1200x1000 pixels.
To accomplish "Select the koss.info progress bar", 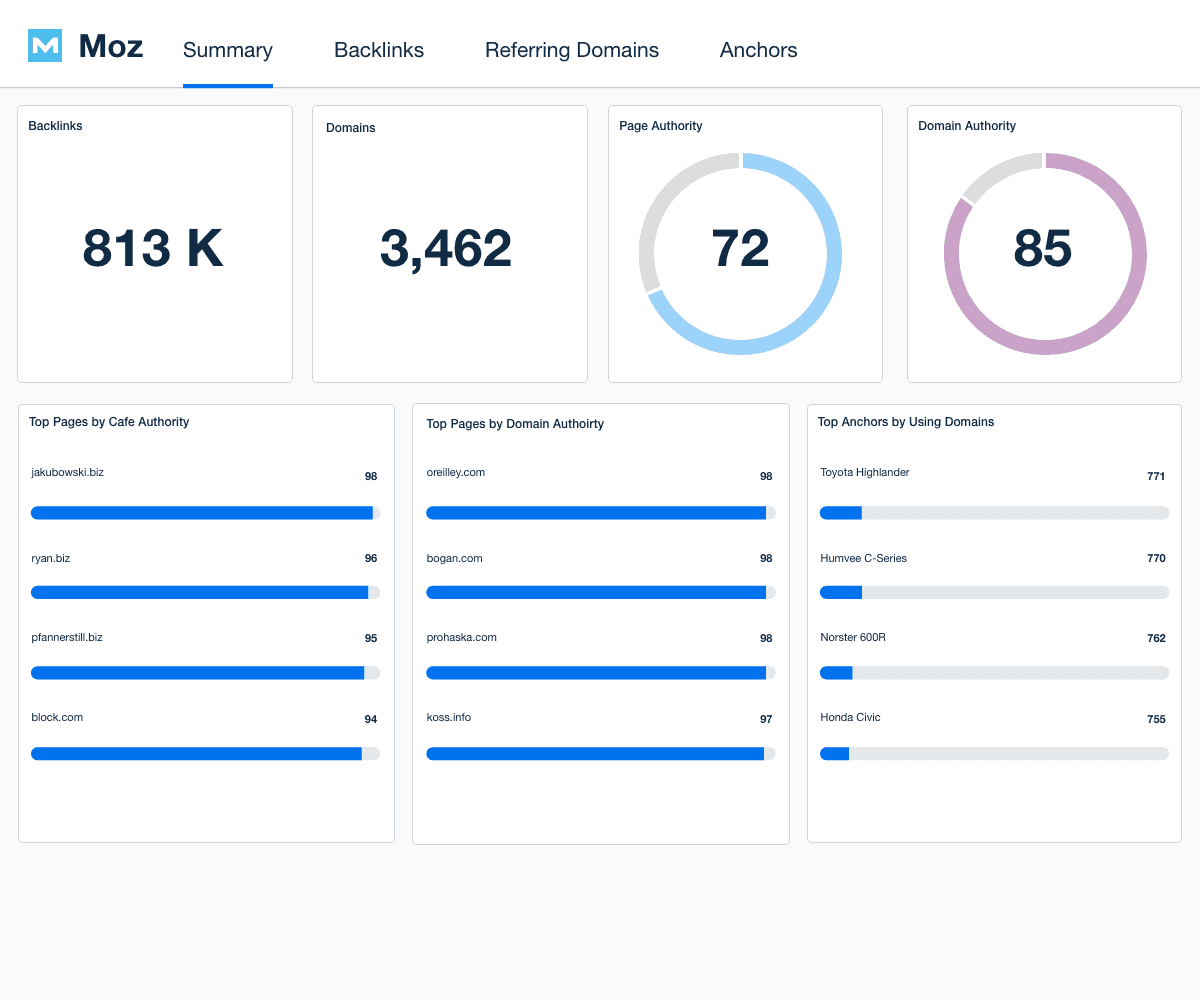I will click(600, 754).
